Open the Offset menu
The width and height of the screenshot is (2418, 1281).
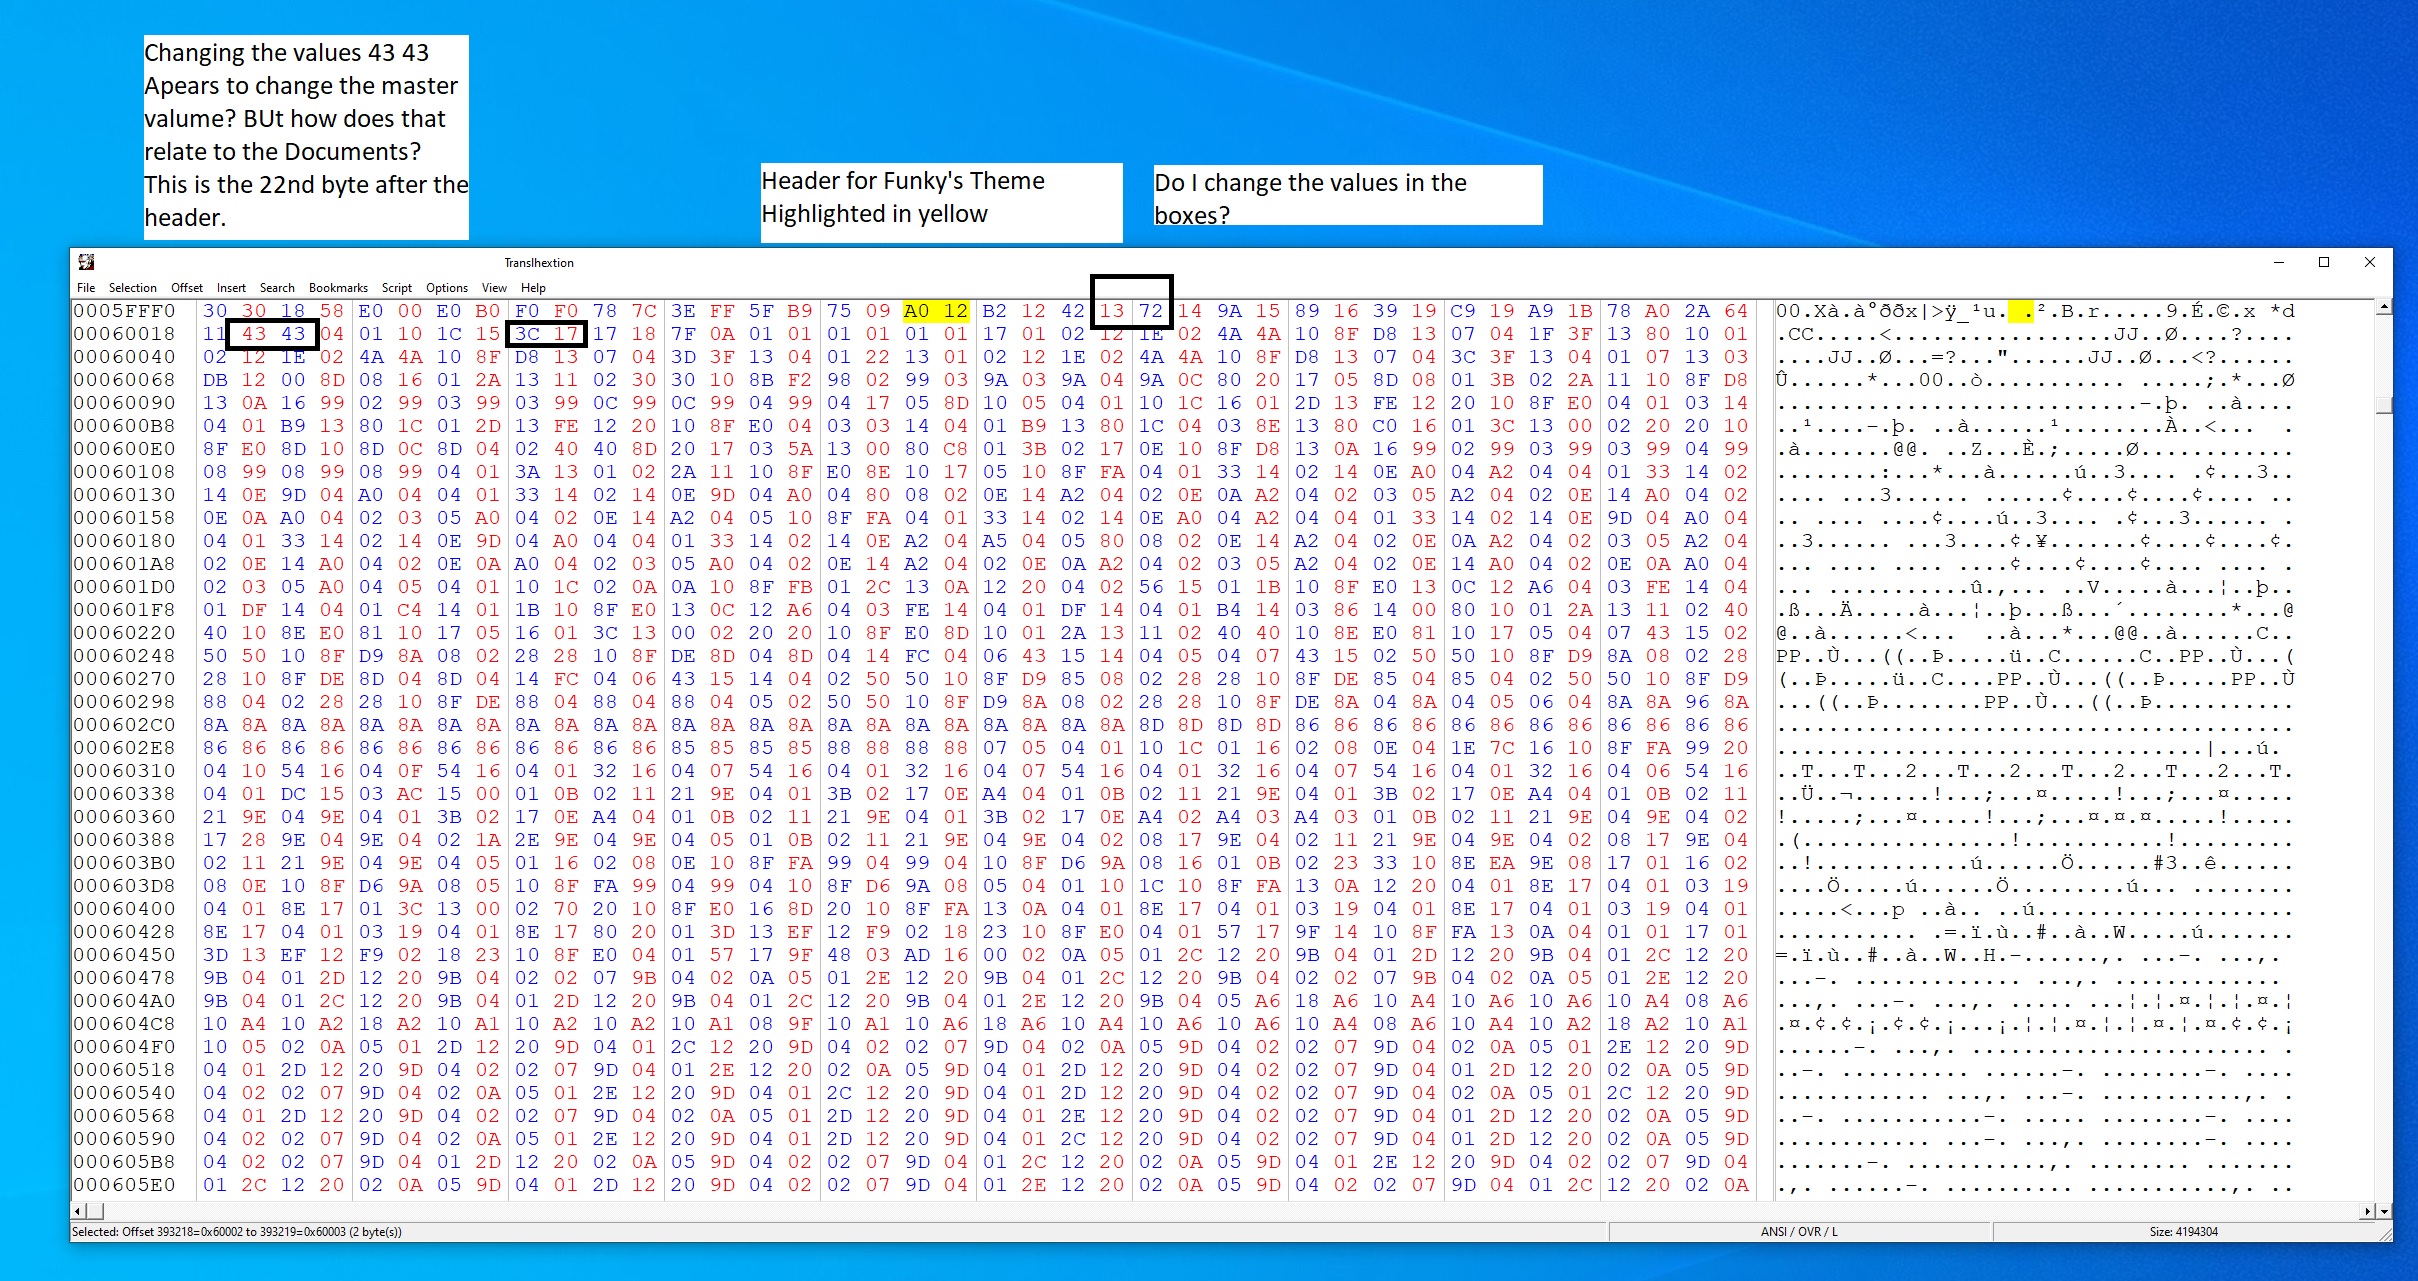[x=186, y=288]
